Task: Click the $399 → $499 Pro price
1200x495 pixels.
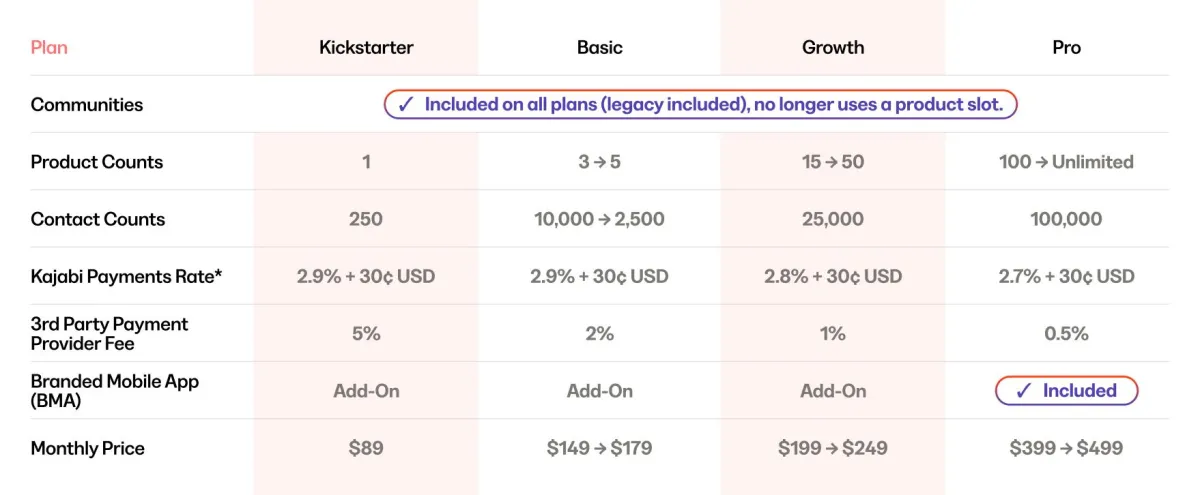Action: pos(1066,448)
